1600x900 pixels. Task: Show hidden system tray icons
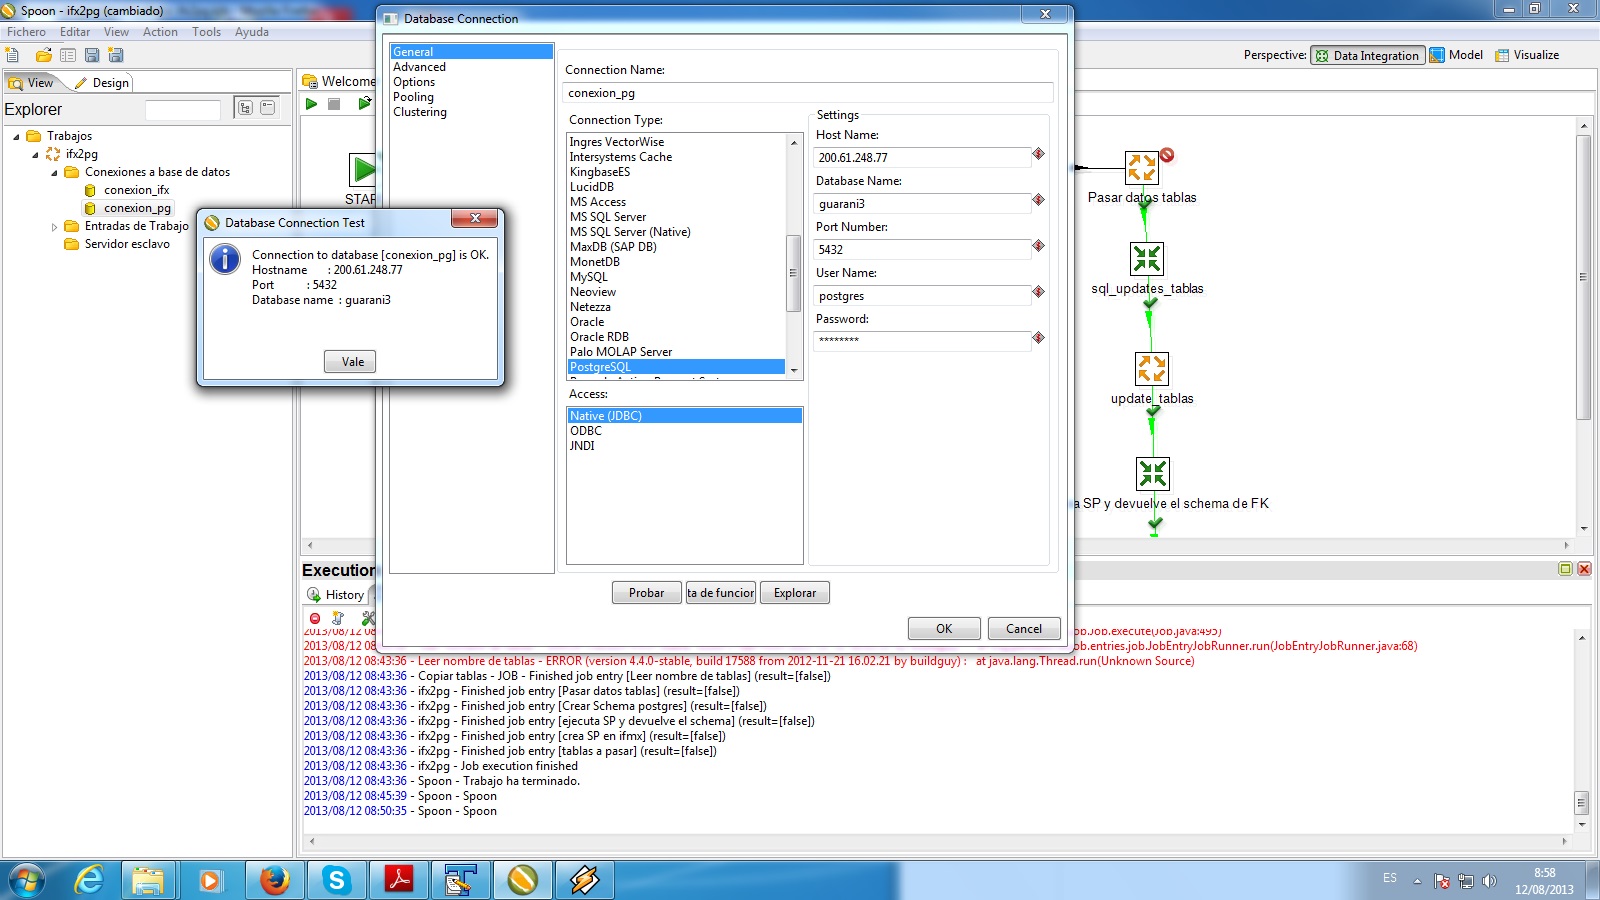coord(1417,881)
